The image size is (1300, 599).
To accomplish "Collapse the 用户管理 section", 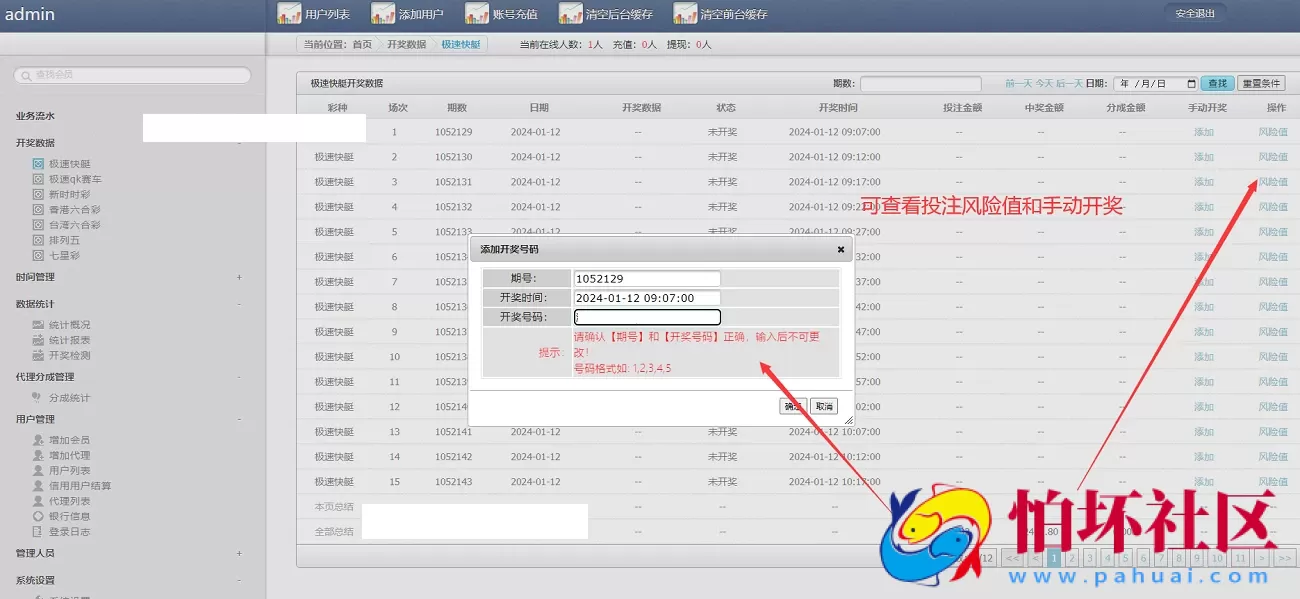I will pos(239,421).
